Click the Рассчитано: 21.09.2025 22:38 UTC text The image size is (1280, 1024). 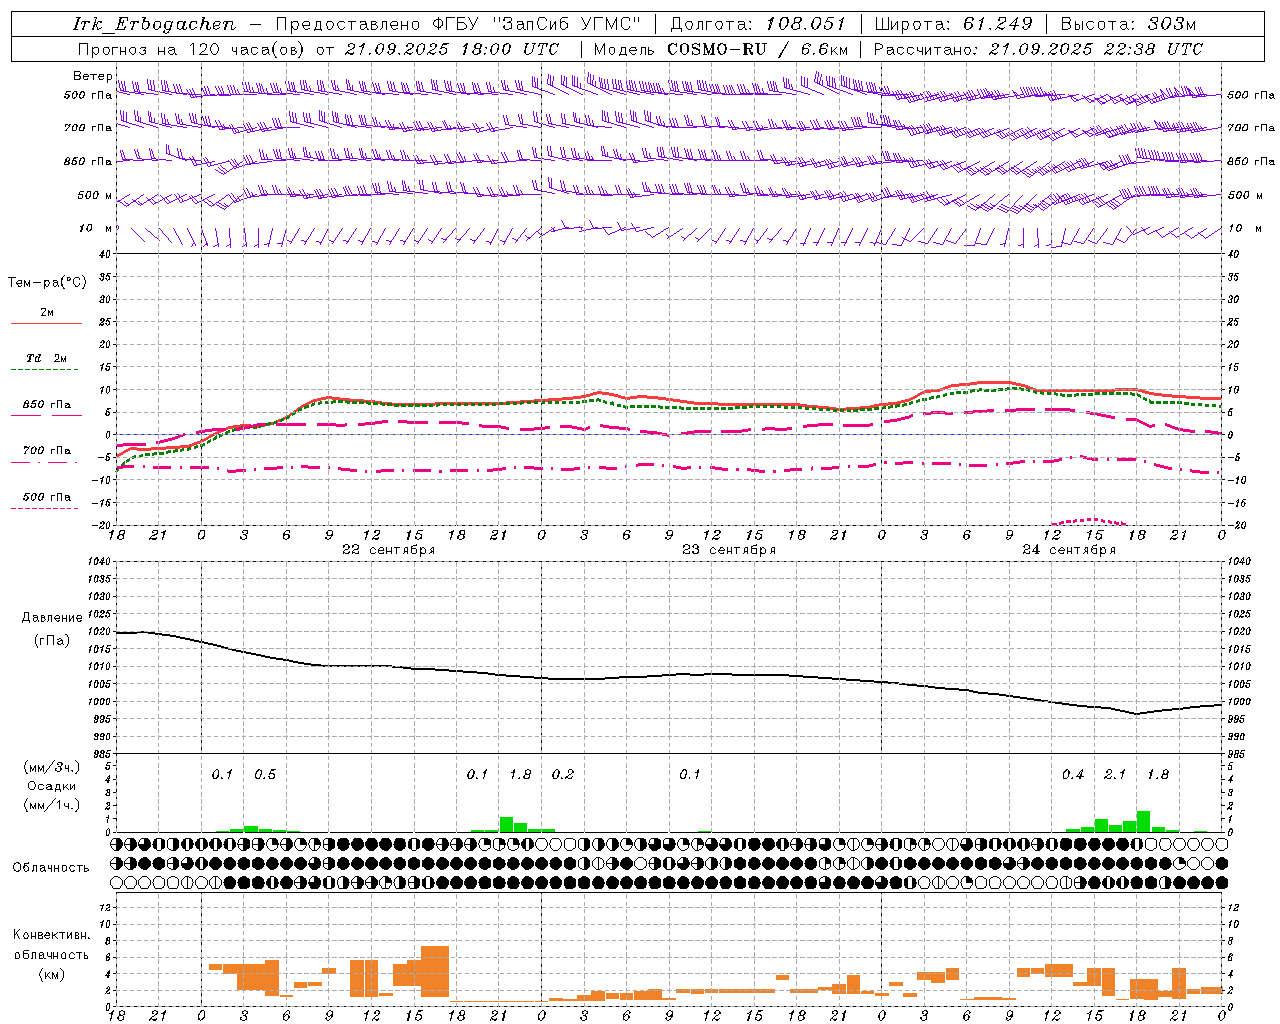coord(1038,49)
